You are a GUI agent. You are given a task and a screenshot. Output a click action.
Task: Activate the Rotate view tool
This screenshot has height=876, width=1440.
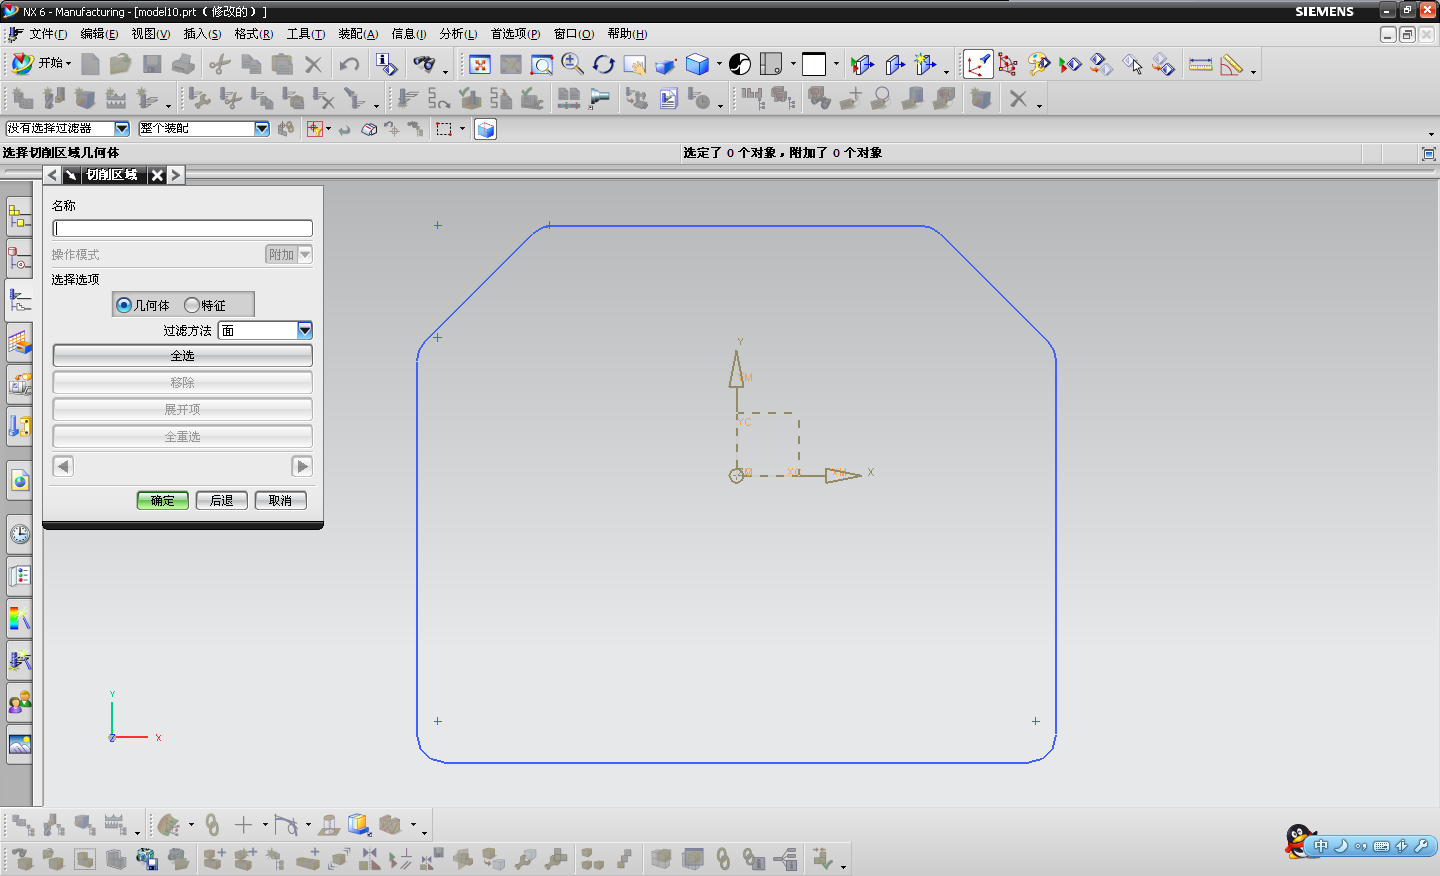point(603,65)
